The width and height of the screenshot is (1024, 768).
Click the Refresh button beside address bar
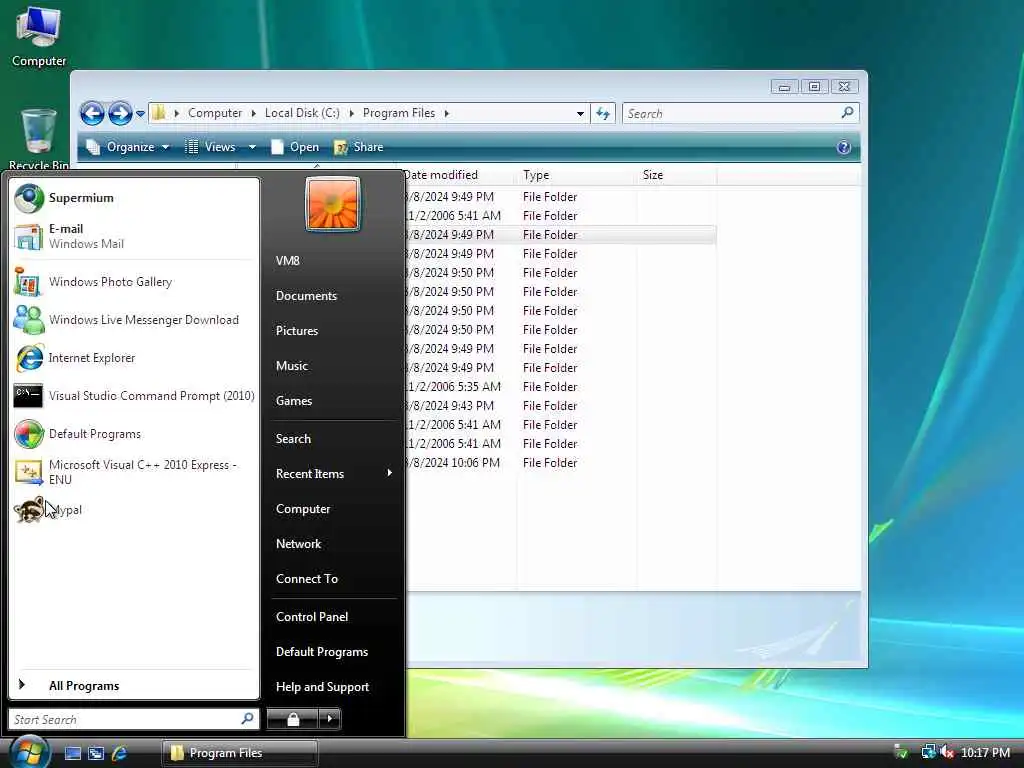tap(603, 114)
